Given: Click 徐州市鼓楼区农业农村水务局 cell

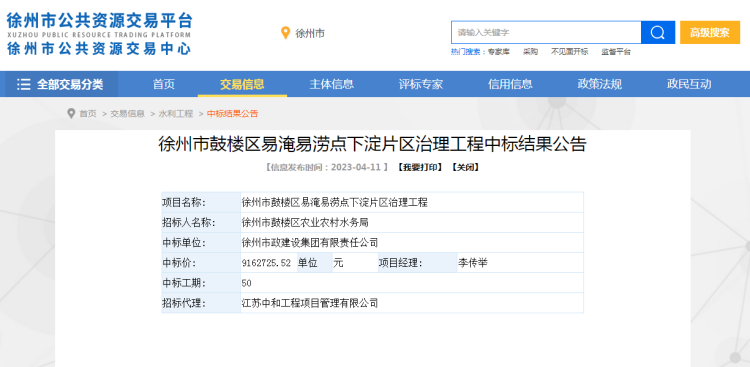Looking at the screenshot, I should click(x=412, y=222).
